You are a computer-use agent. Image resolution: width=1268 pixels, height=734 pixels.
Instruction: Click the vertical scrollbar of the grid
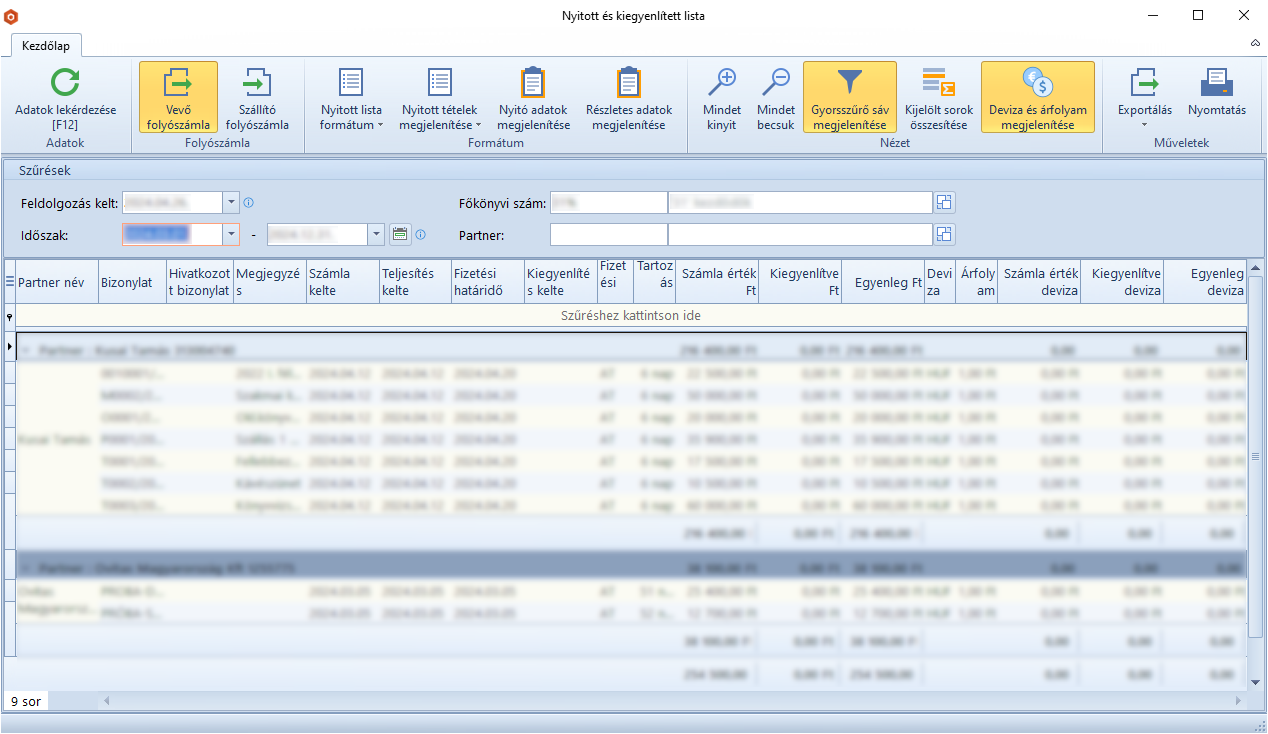(x=1256, y=457)
